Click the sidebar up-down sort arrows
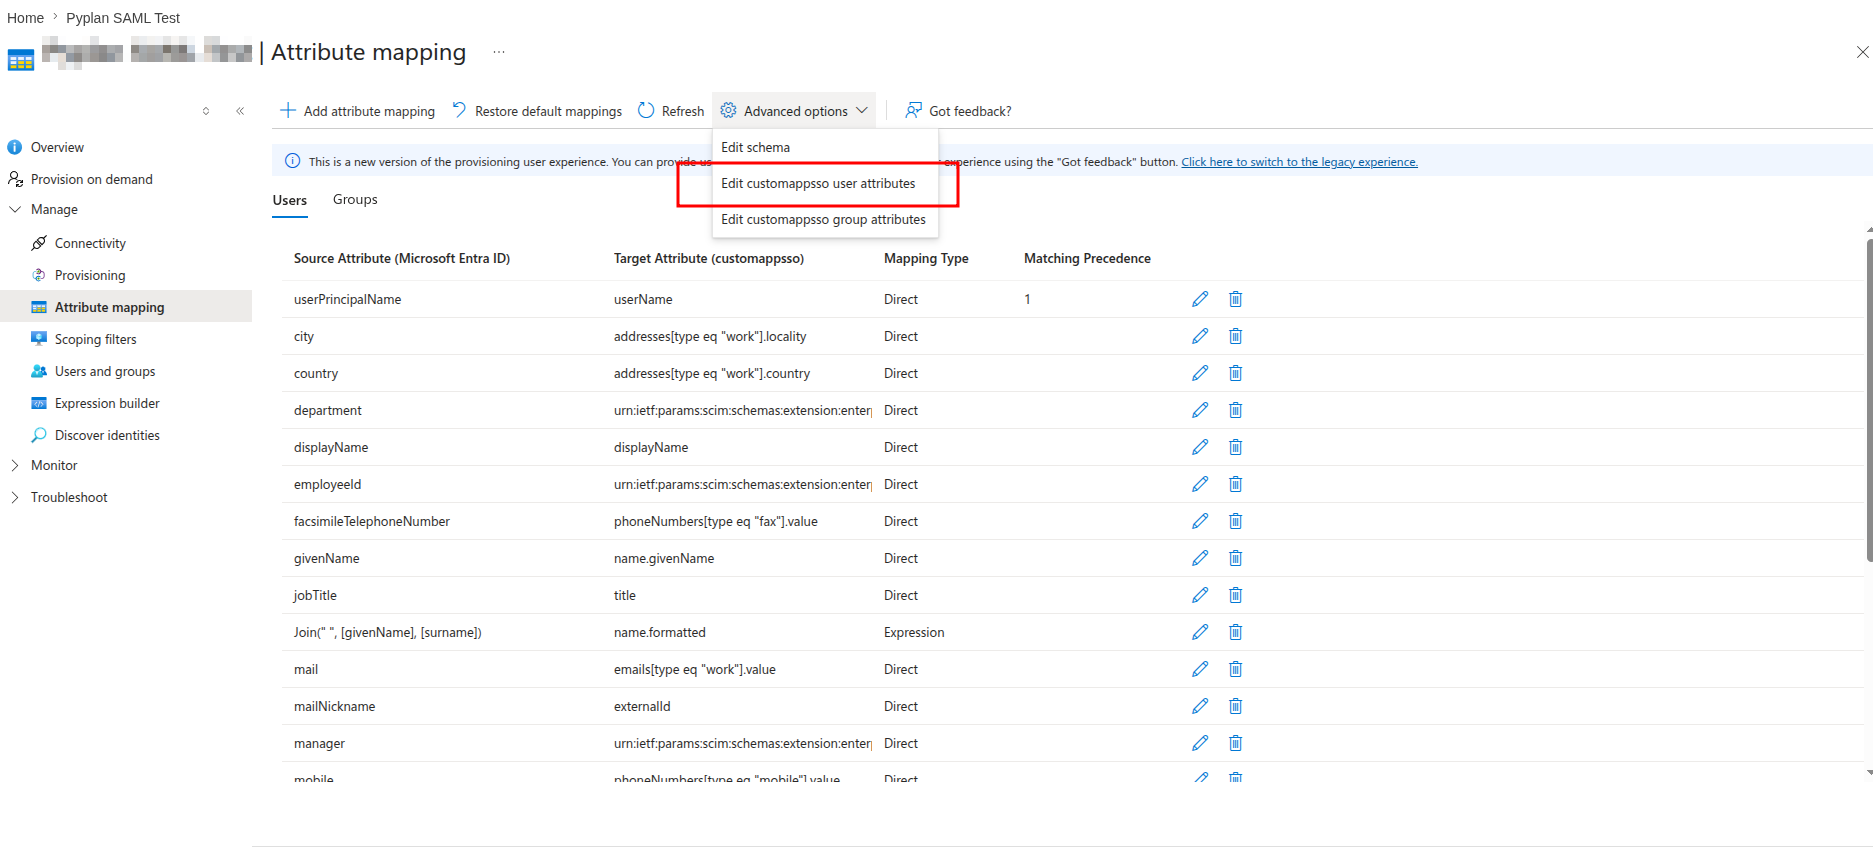 (206, 111)
